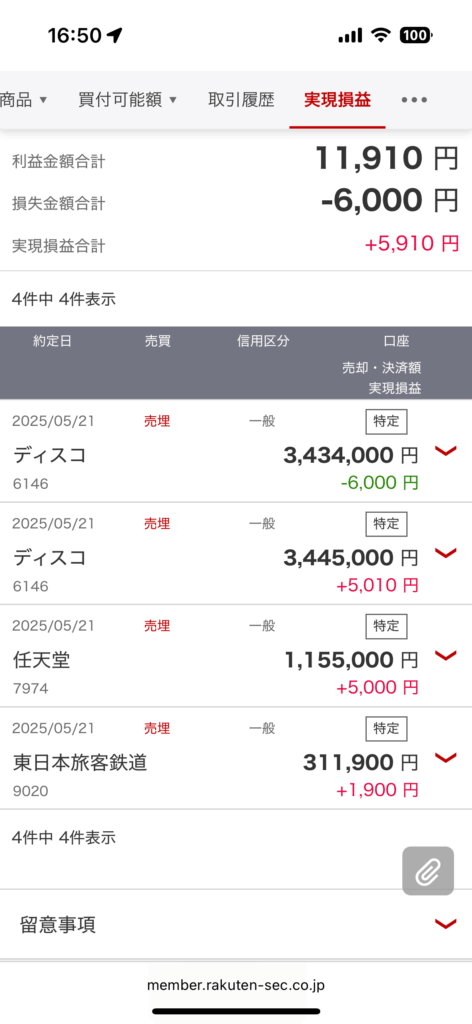Image resolution: width=472 pixels, height=1024 pixels.
Task: Tap the member.rakuten-sec.co.jp address bar
Action: click(x=236, y=985)
